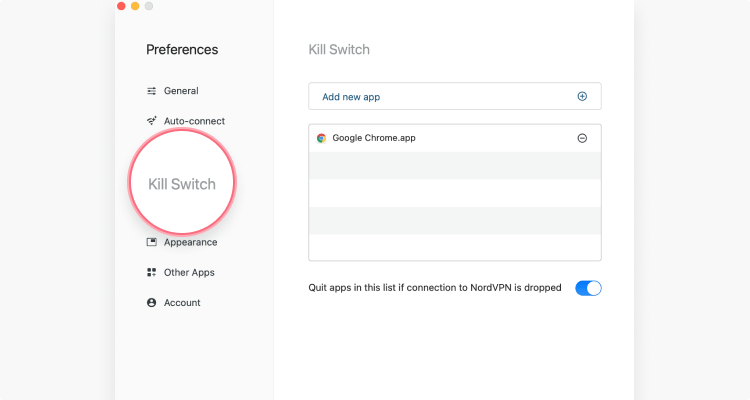
Task: Open Auto-connect preferences
Action: click(x=186, y=121)
